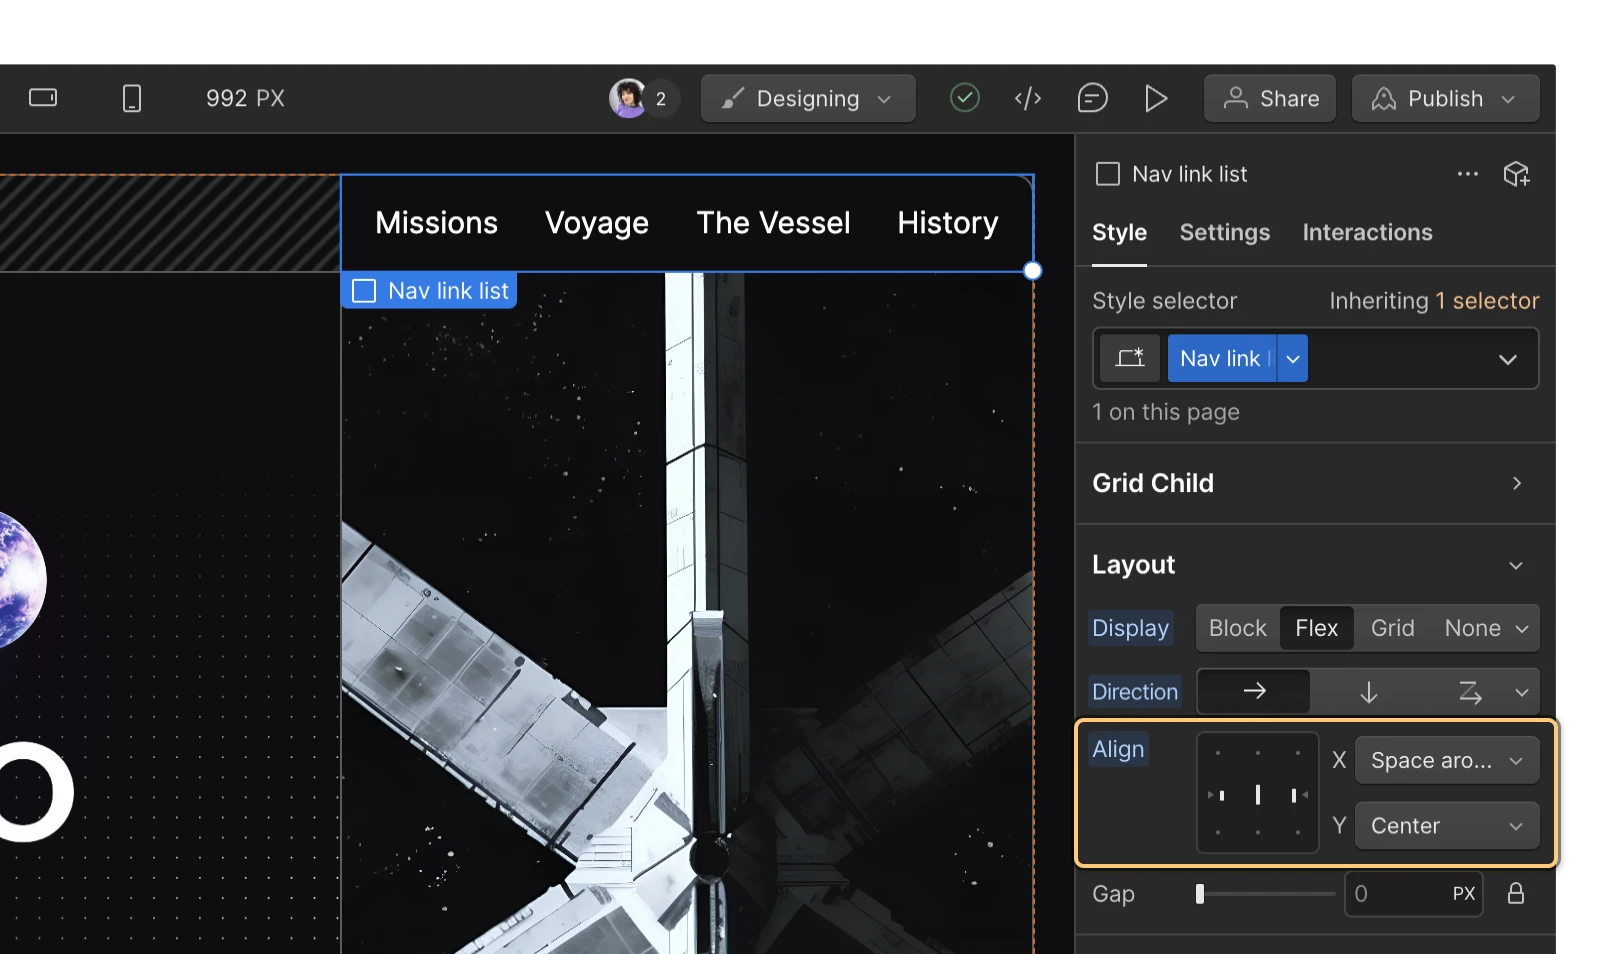Click the Publish button
This screenshot has width=1620, height=954.
pos(1444,98)
